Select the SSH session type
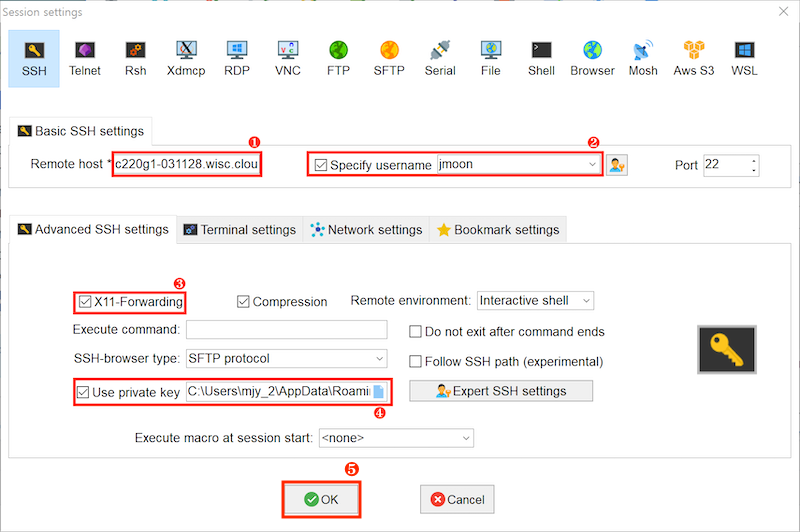 tap(34, 59)
